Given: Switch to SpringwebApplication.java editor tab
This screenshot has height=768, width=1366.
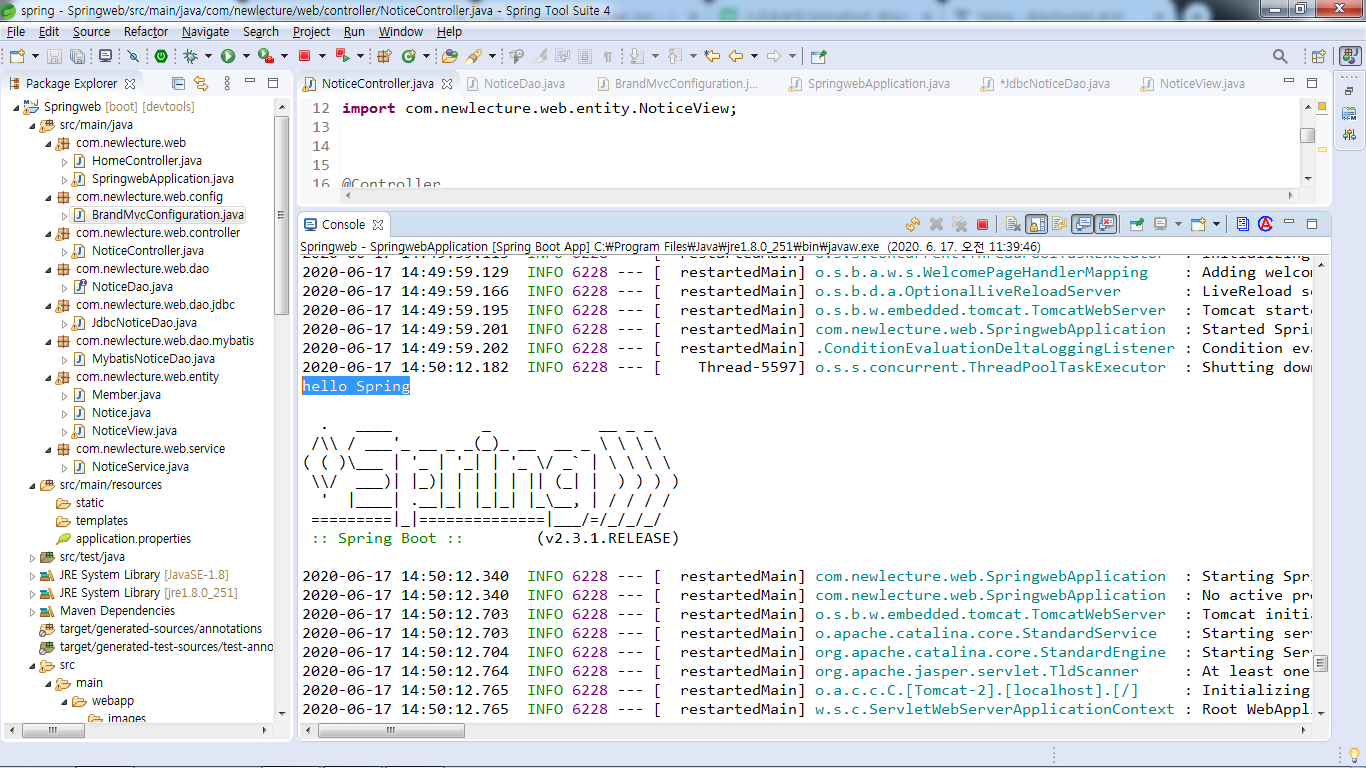Looking at the screenshot, I should coord(878,84).
